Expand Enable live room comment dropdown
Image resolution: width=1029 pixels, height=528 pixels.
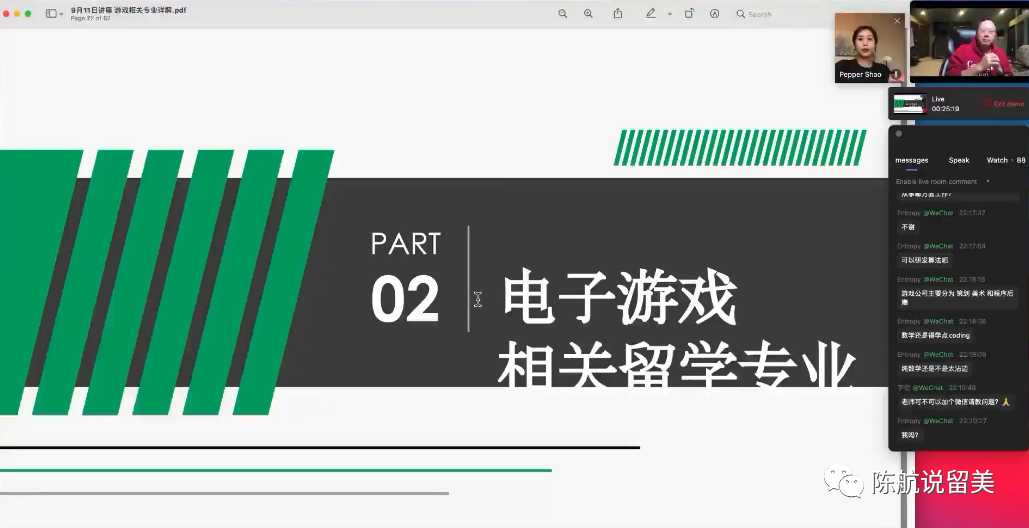tap(988, 182)
